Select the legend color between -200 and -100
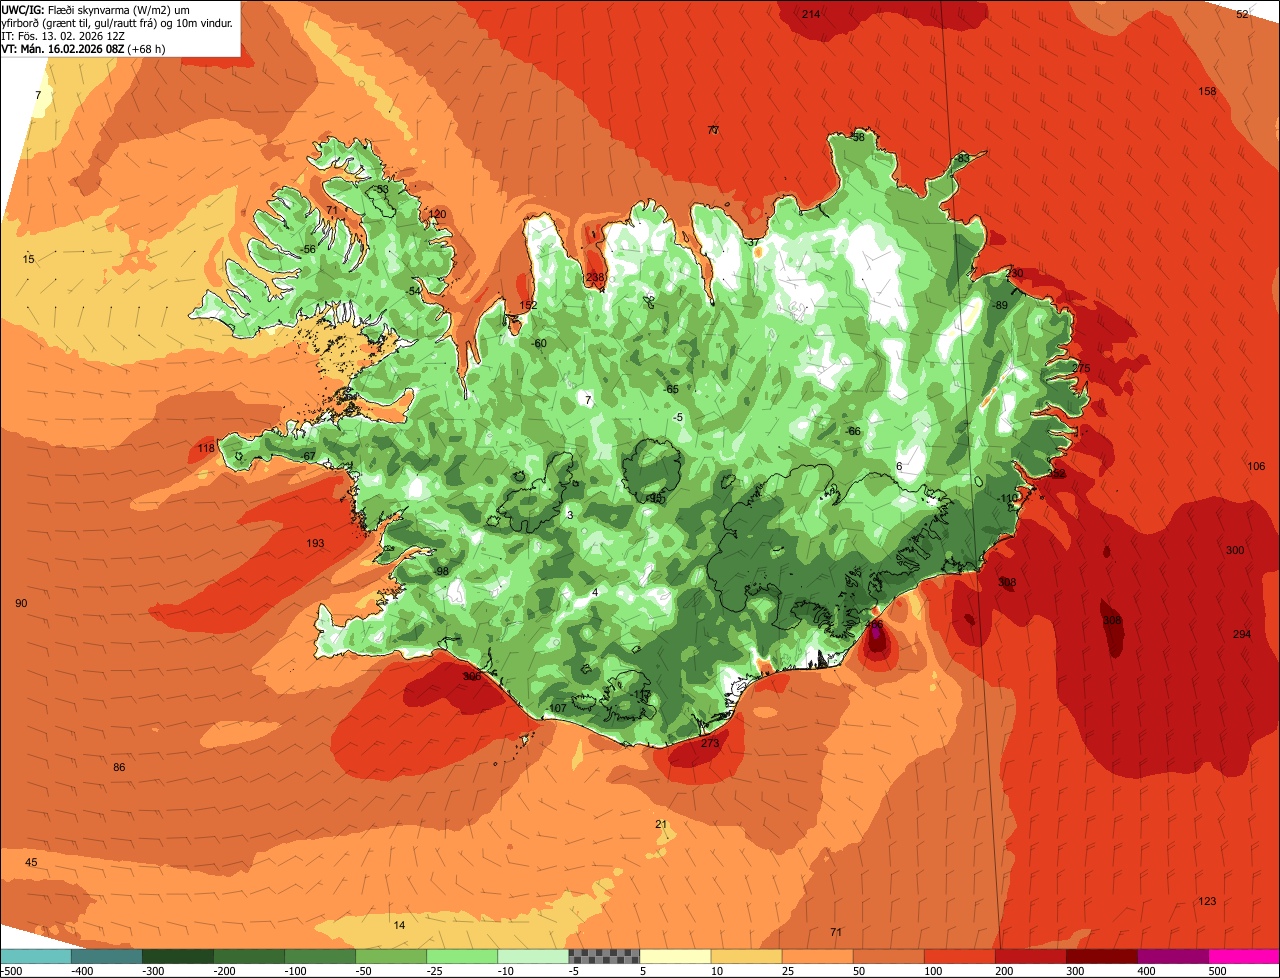This screenshot has height=978, width=1280. point(249,956)
